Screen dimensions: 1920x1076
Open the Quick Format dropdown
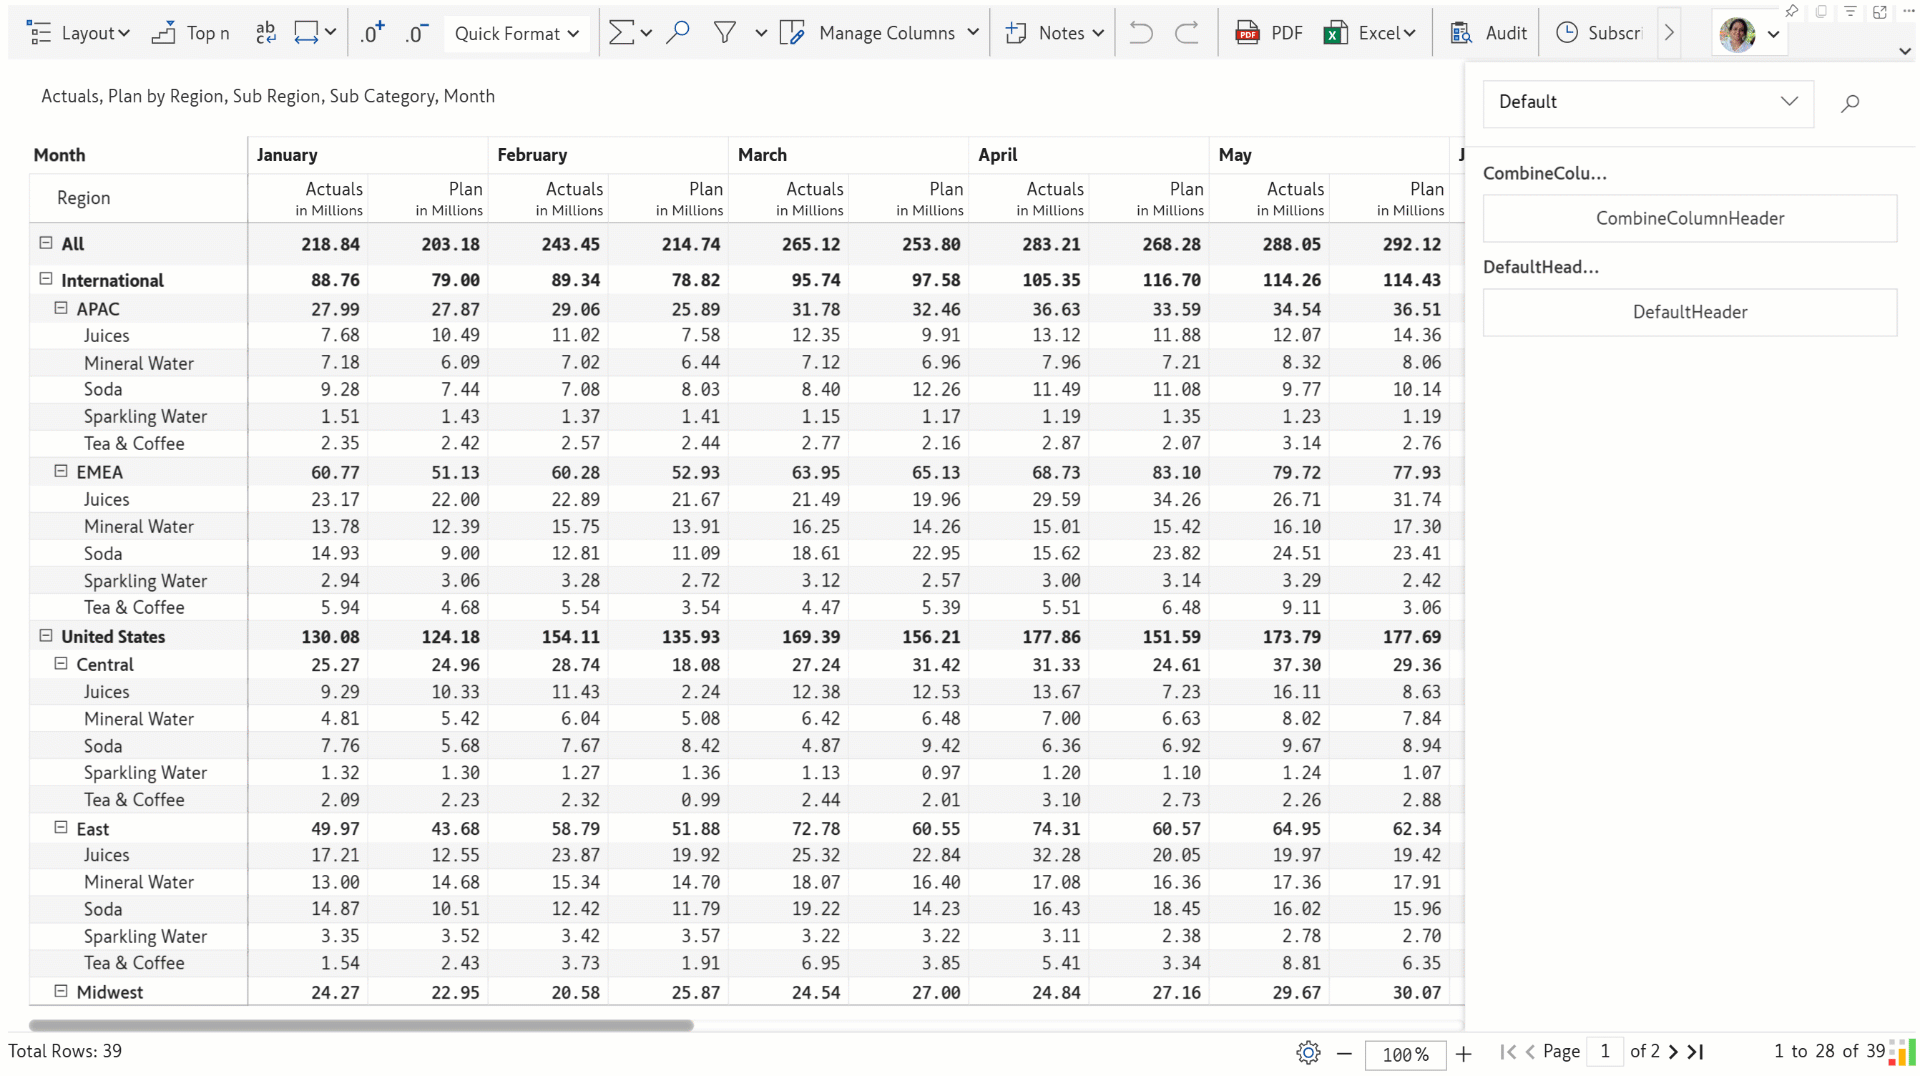pyautogui.click(x=516, y=33)
